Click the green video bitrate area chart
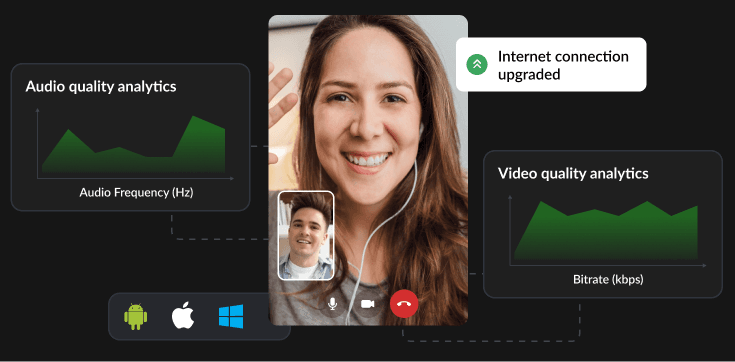This screenshot has width=735, height=362. click(x=606, y=230)
